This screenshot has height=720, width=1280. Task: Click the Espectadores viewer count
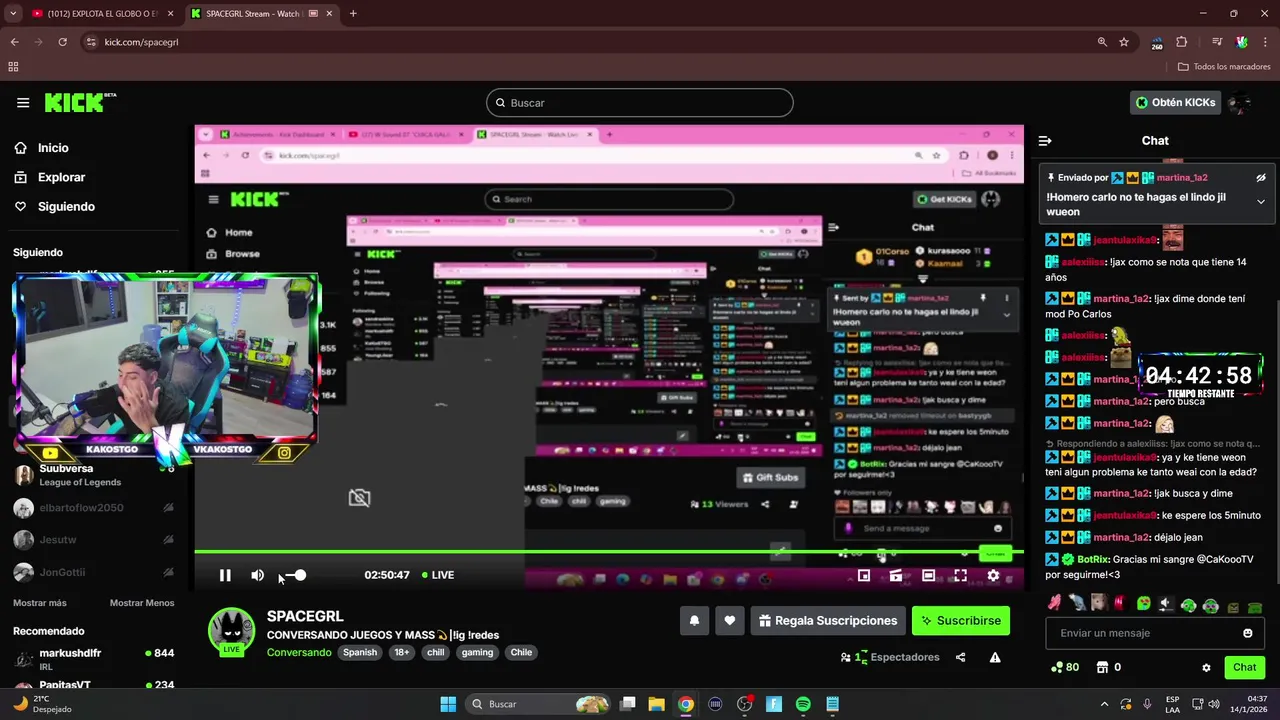coord(890,657)
